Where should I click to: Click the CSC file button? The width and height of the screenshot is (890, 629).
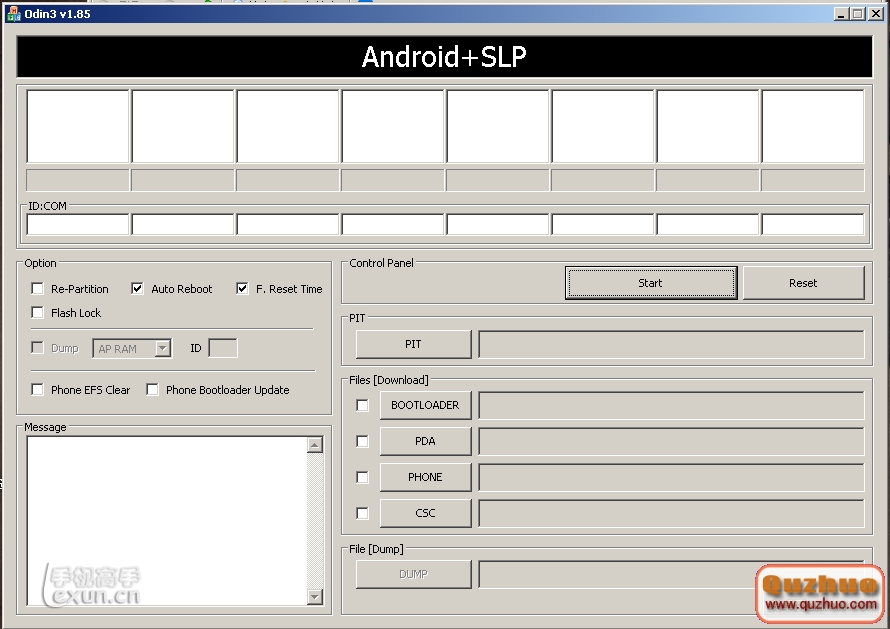[x=425, y=513]
